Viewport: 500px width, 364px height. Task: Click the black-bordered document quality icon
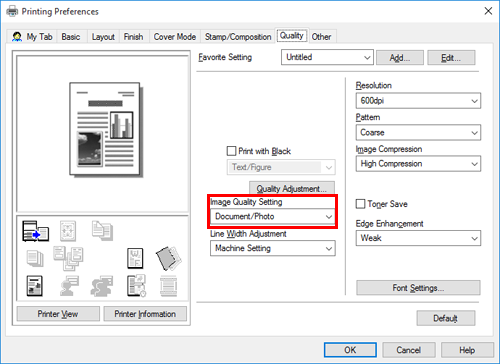tap(35, 286)
